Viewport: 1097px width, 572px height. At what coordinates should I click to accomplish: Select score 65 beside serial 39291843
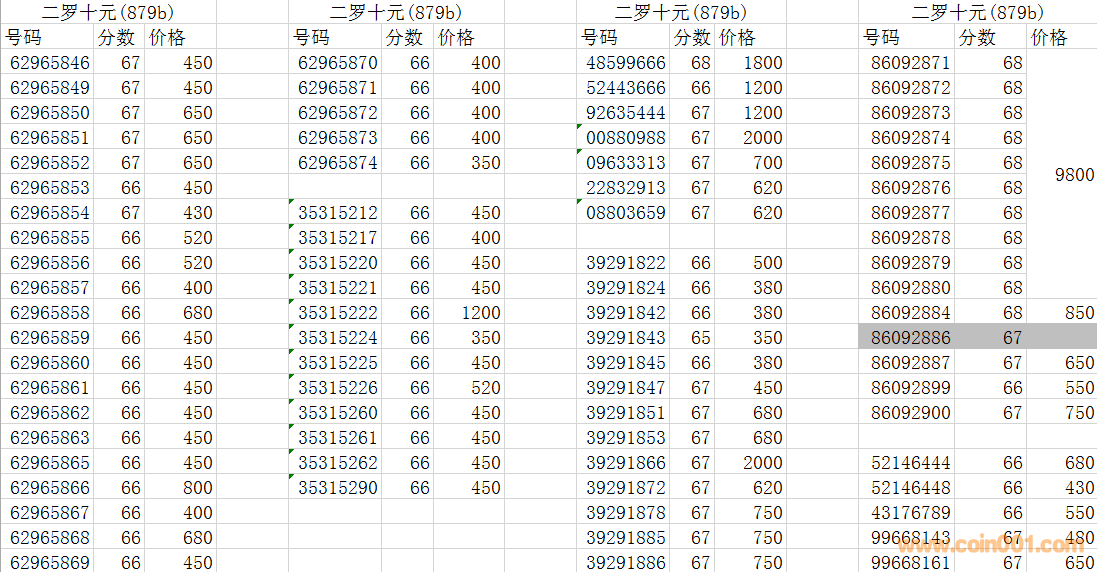(x=700, y=338)
